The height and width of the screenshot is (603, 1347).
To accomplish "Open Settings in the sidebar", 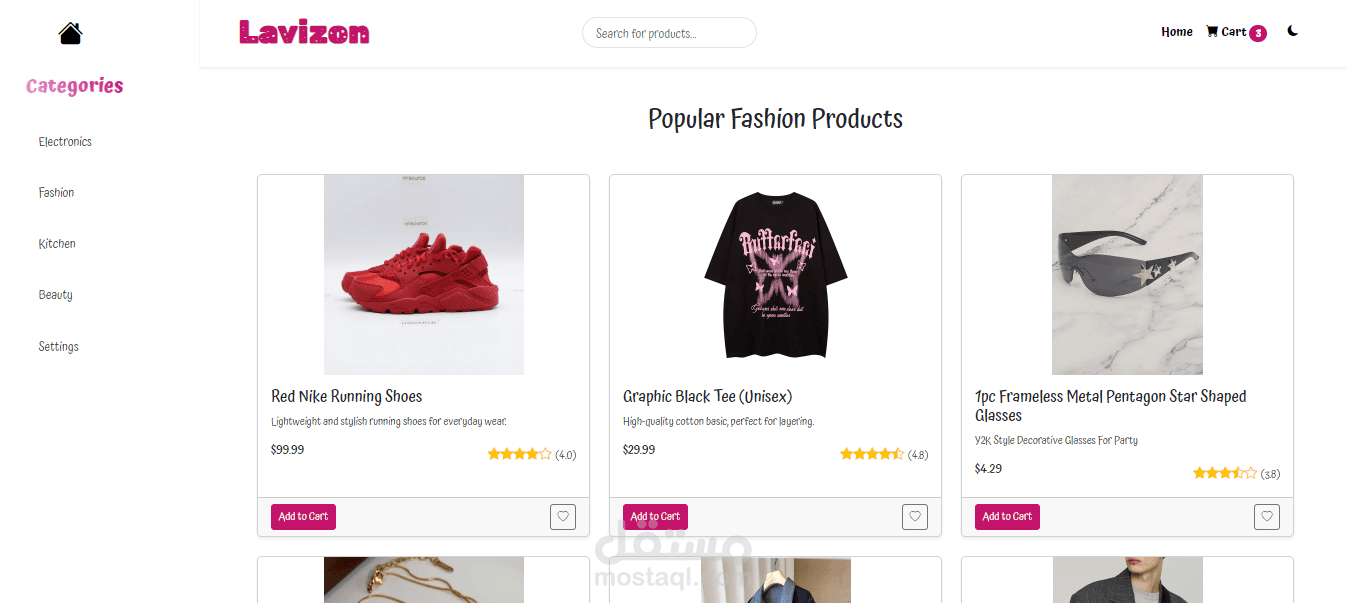I will coord(58,347).
